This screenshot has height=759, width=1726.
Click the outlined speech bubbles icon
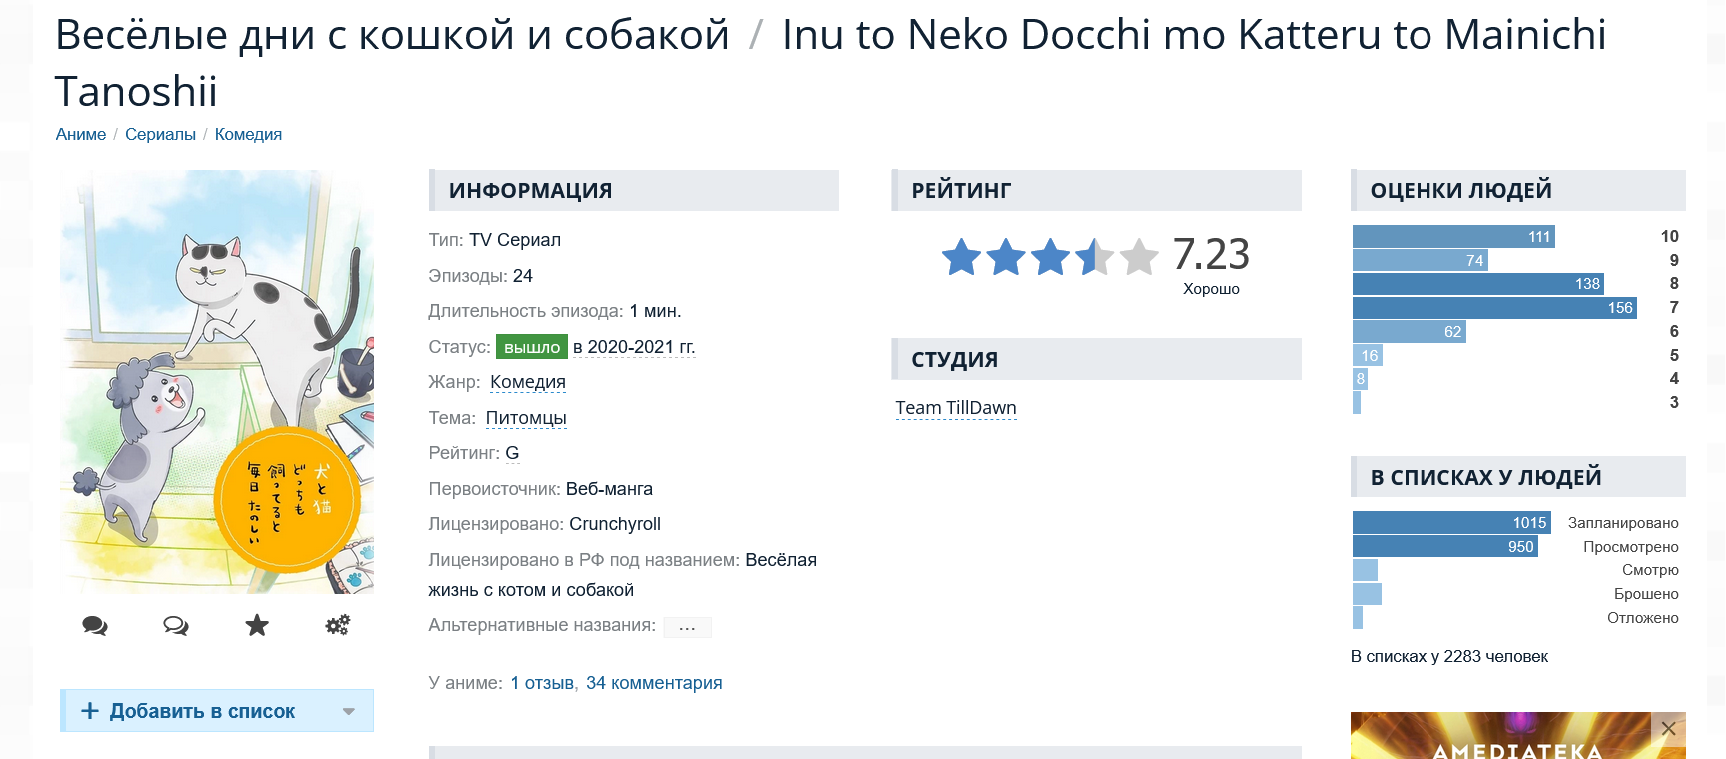pos(176,626)
